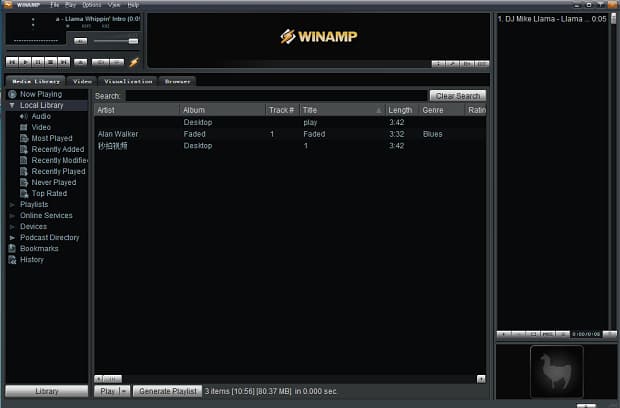The width and height of the screenshot is (620, 408).
Task: Click the Generate Playlist button
Action: point(167,391)
